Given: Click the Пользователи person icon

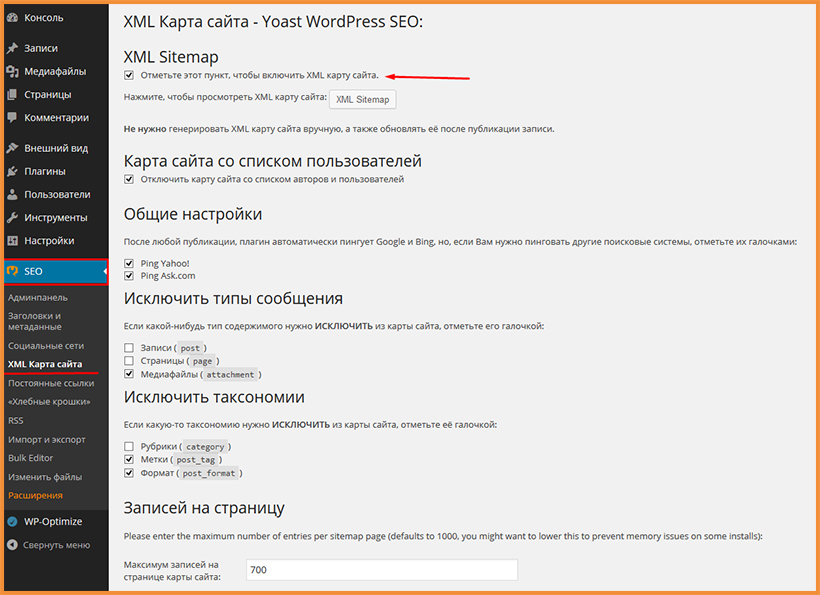Looking at the screenshot, I should click(x=13, y=194).
